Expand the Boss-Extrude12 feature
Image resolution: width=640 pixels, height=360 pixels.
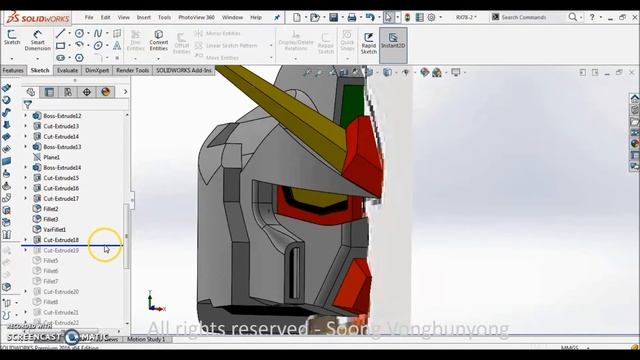pyautogui.click(x=26, y=116)
